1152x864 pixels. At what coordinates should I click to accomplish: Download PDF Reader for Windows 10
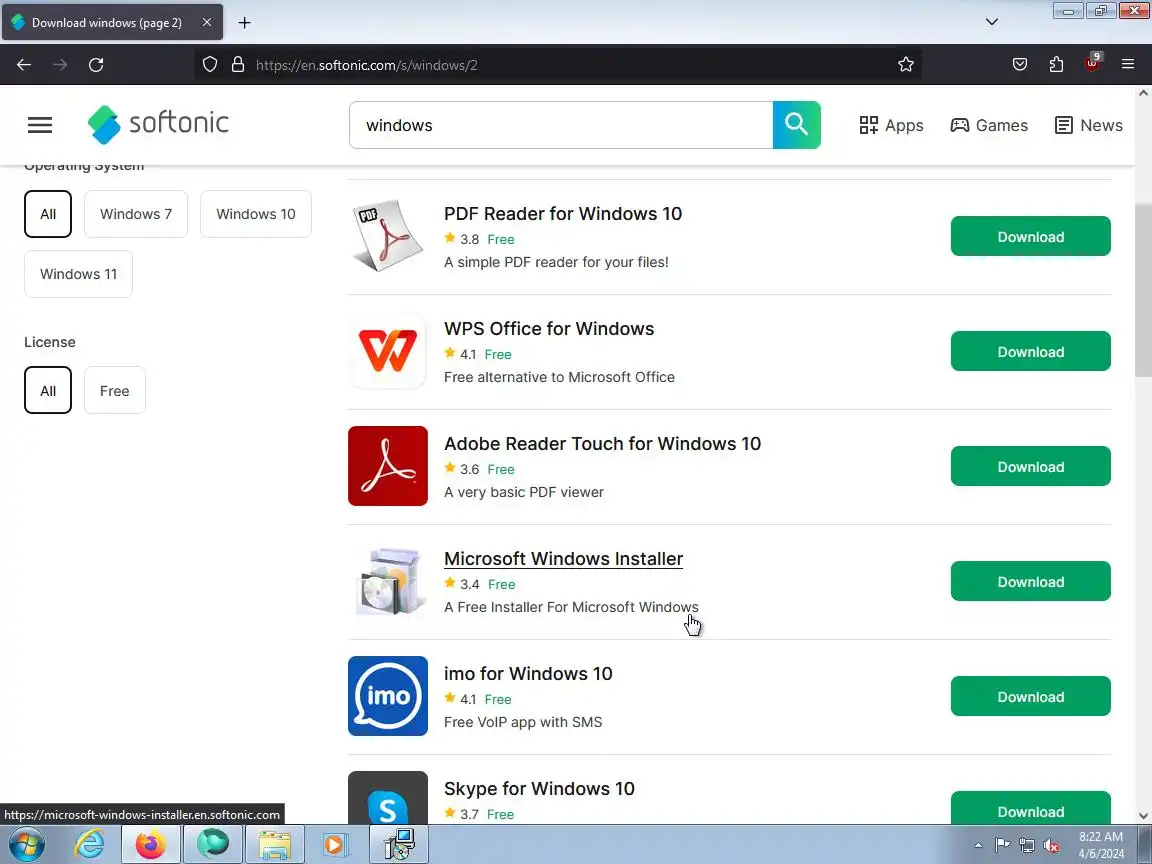click(1031, 237)
